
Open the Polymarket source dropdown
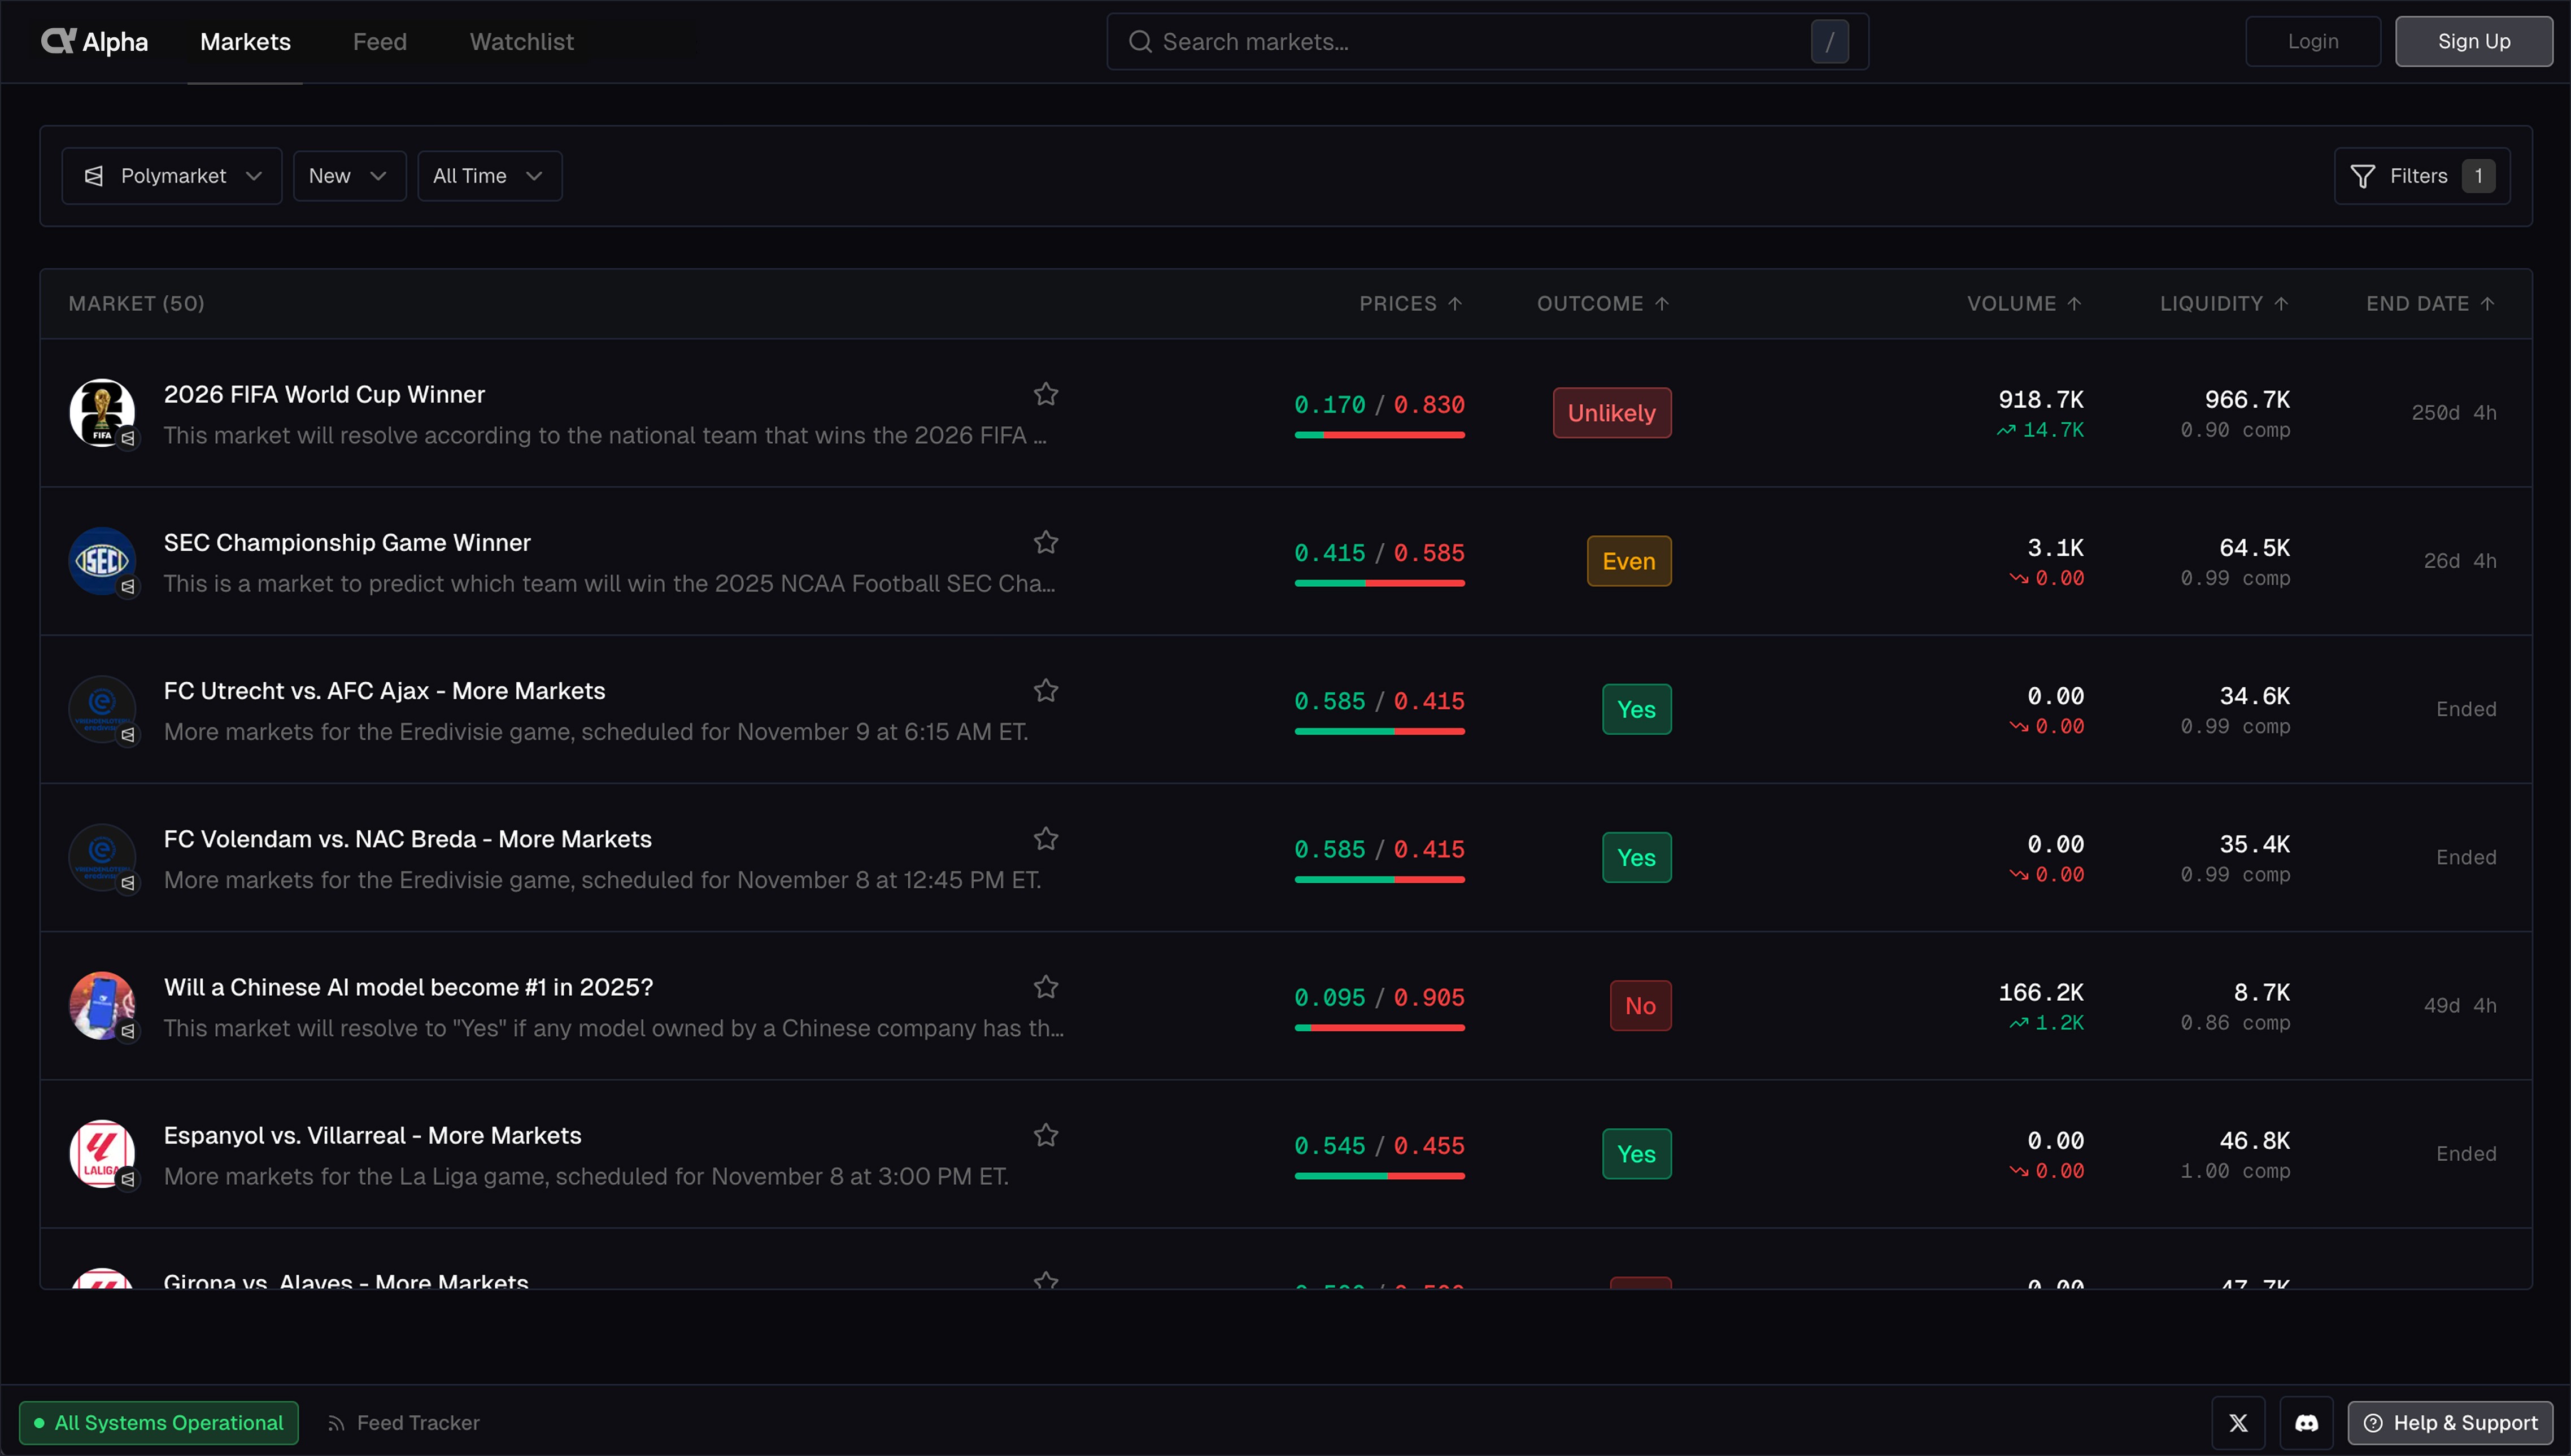(x=172, y=176)
